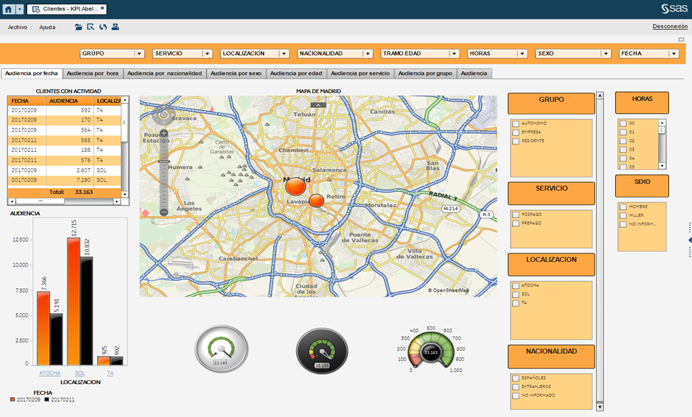
Task: Click the SOL axis label link
Action: point(80,373)
